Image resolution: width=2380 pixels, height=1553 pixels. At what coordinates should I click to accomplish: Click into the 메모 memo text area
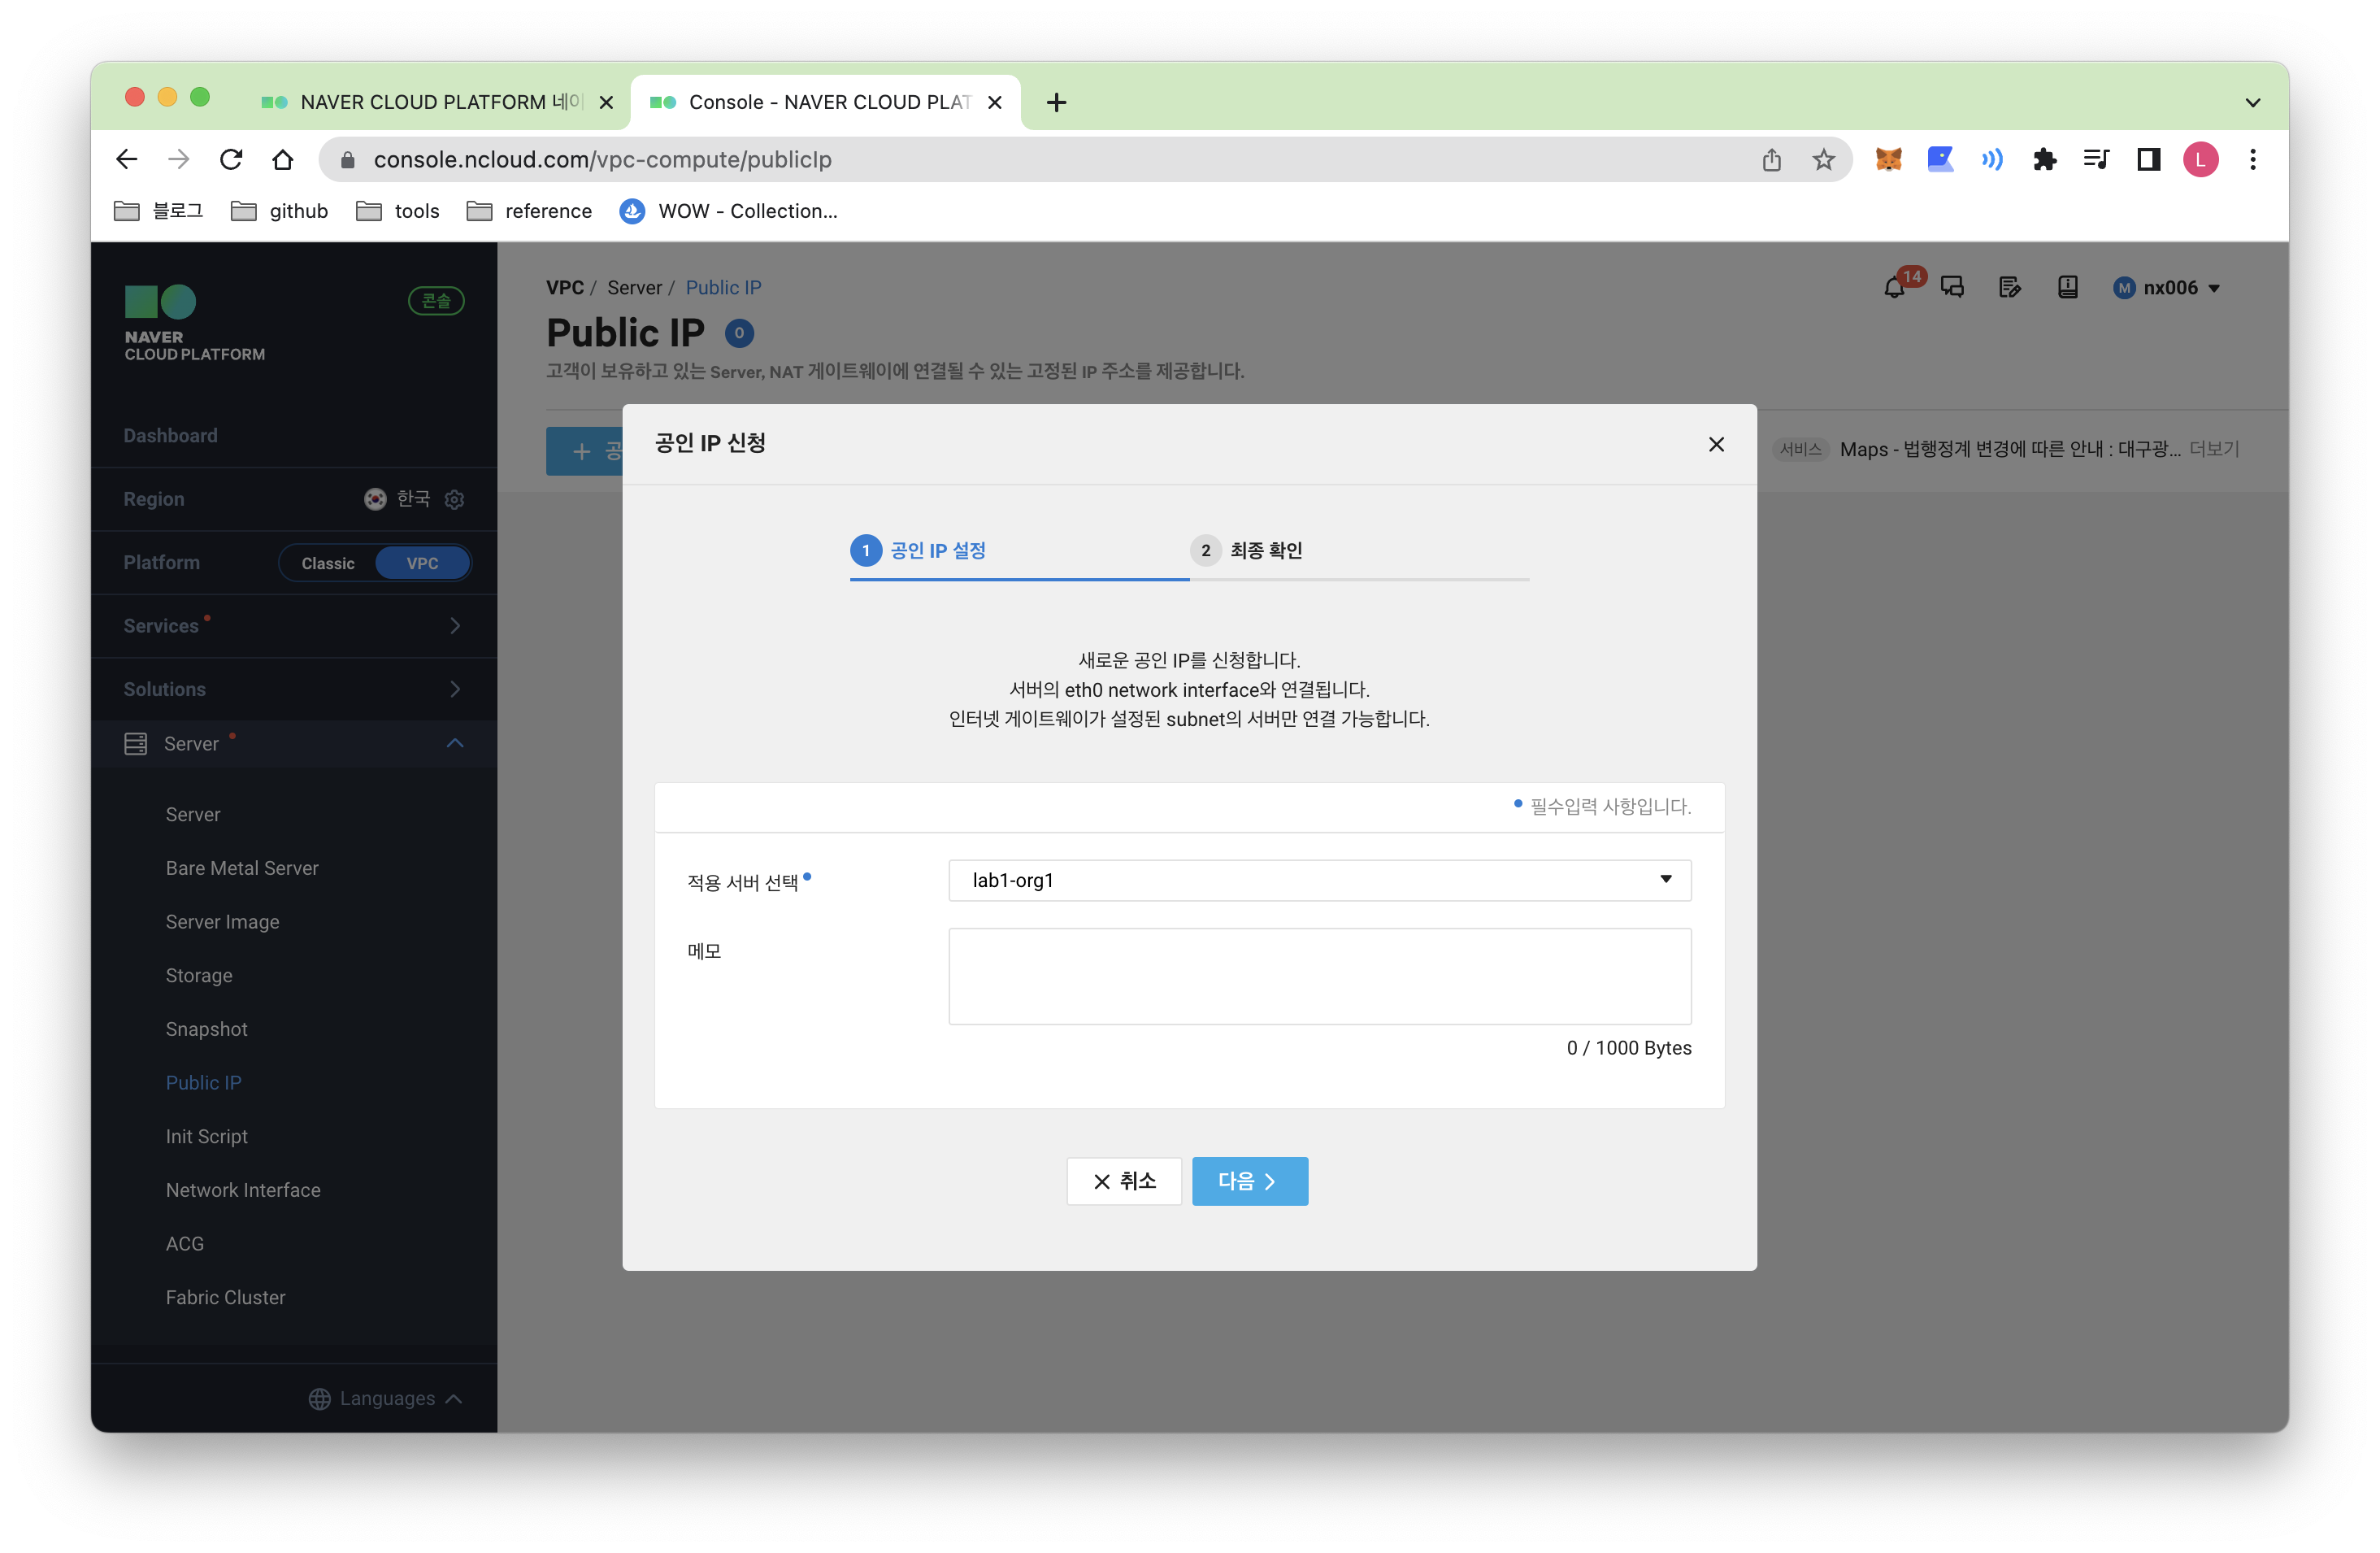tap(1319, 976)
